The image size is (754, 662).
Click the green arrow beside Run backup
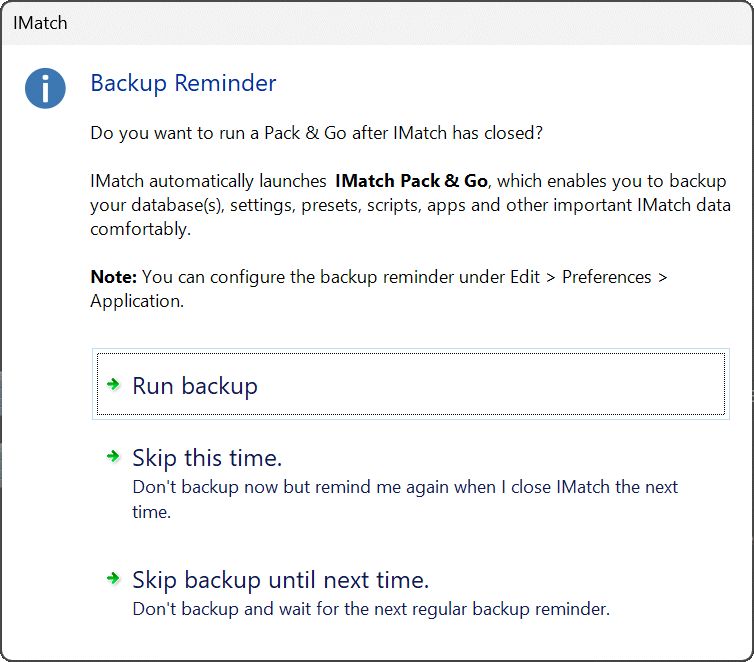[113, 384]
